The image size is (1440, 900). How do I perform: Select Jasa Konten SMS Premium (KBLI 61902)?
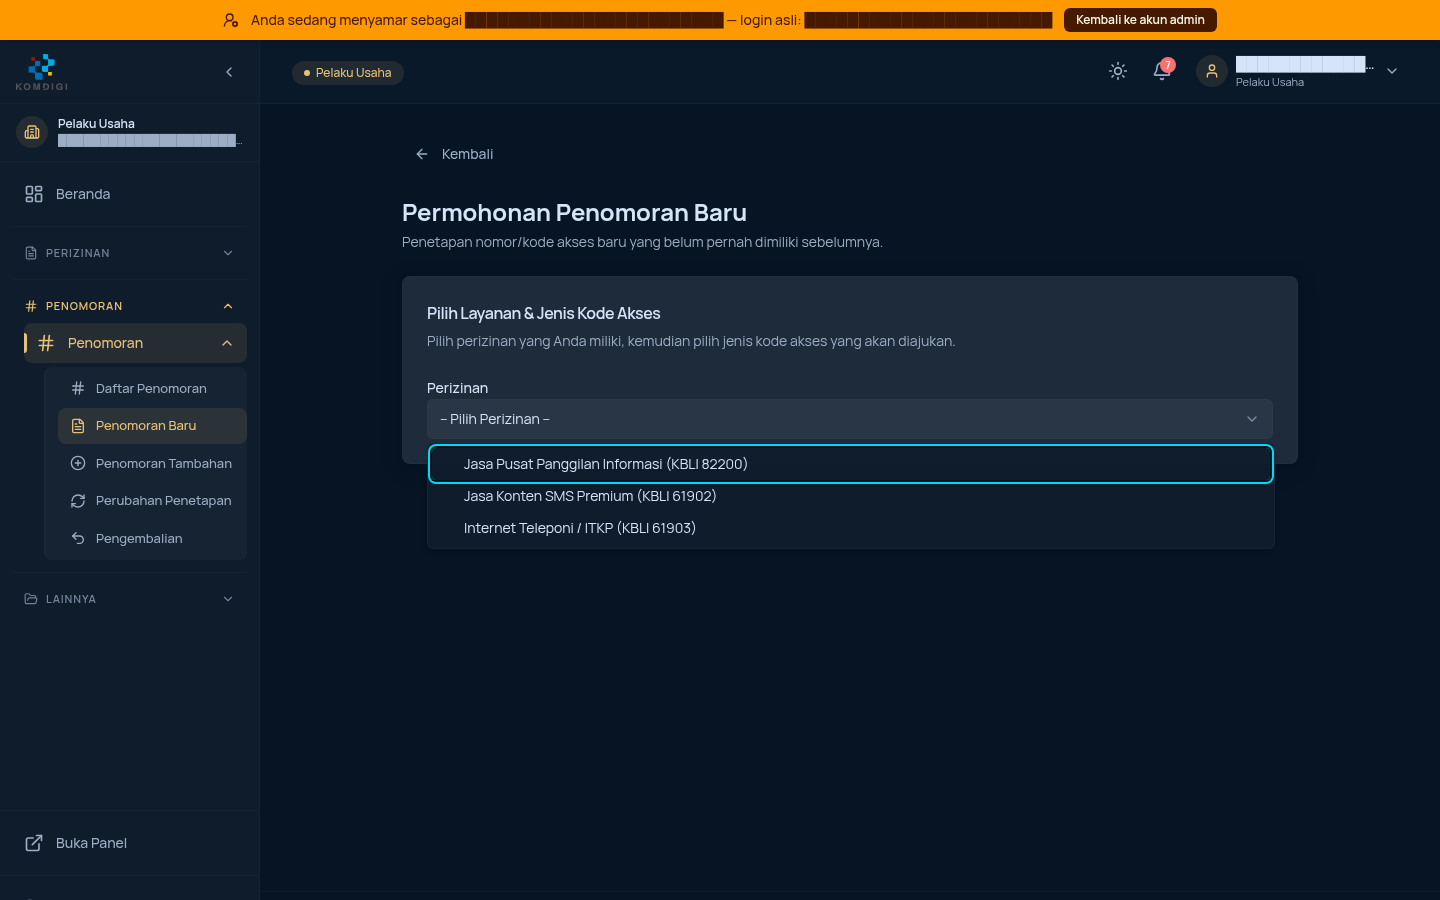pyautogui.click(x=851, y=496)
